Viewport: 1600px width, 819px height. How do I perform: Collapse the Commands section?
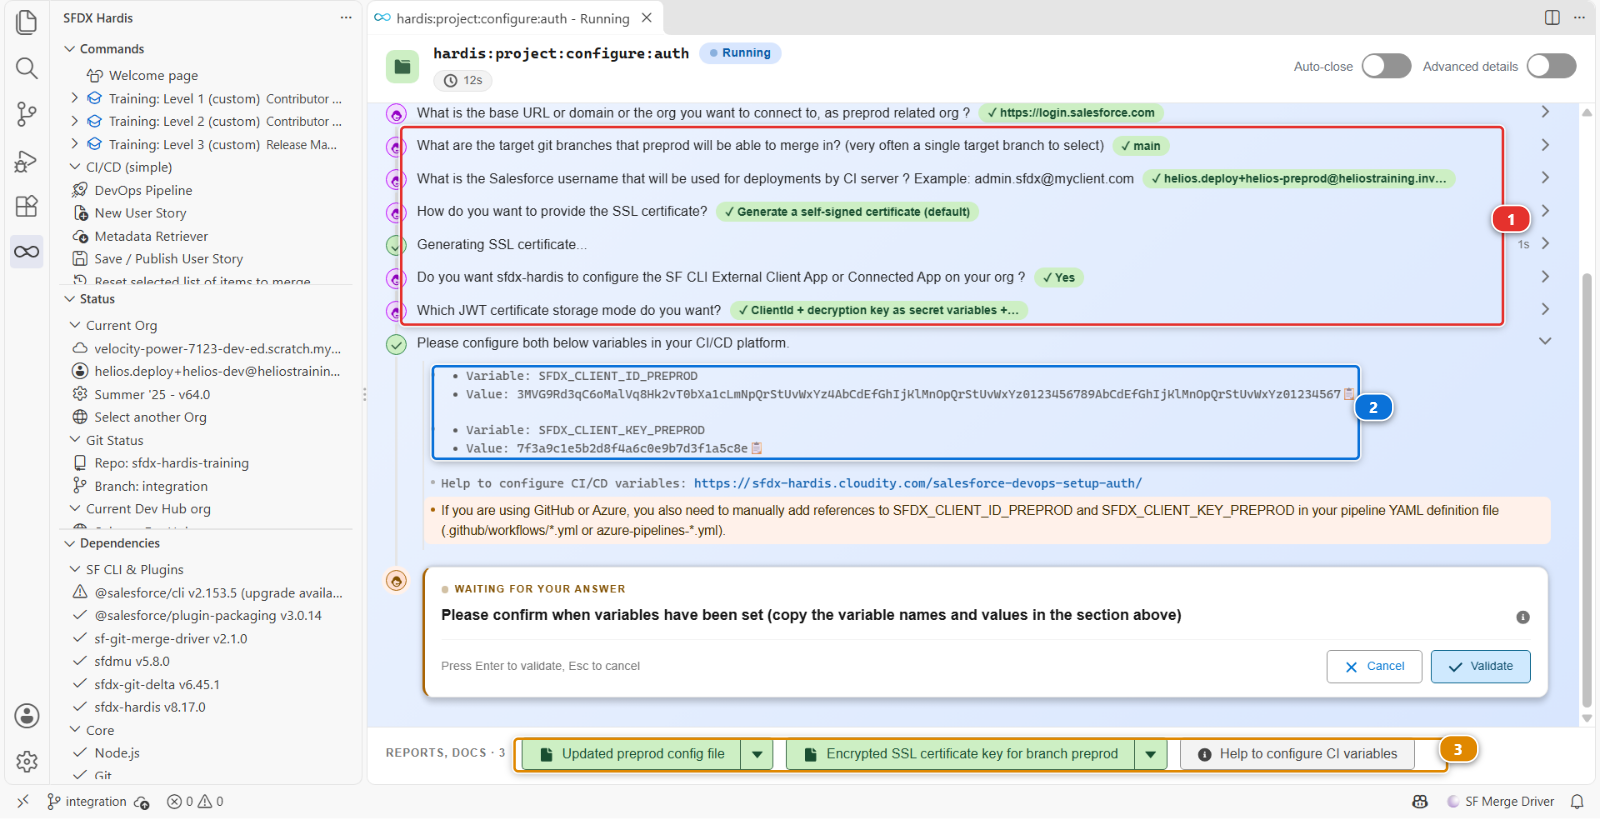click(69, 49)
